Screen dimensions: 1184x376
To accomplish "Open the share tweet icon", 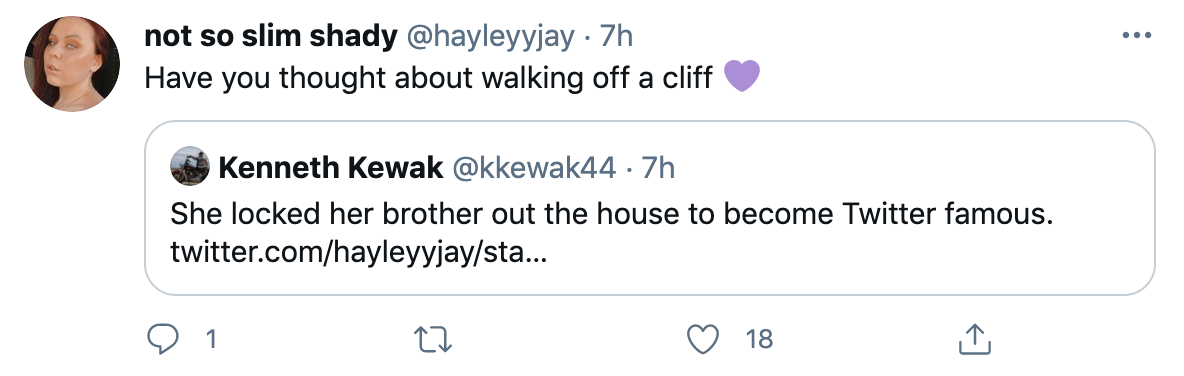I will [974, 340].
